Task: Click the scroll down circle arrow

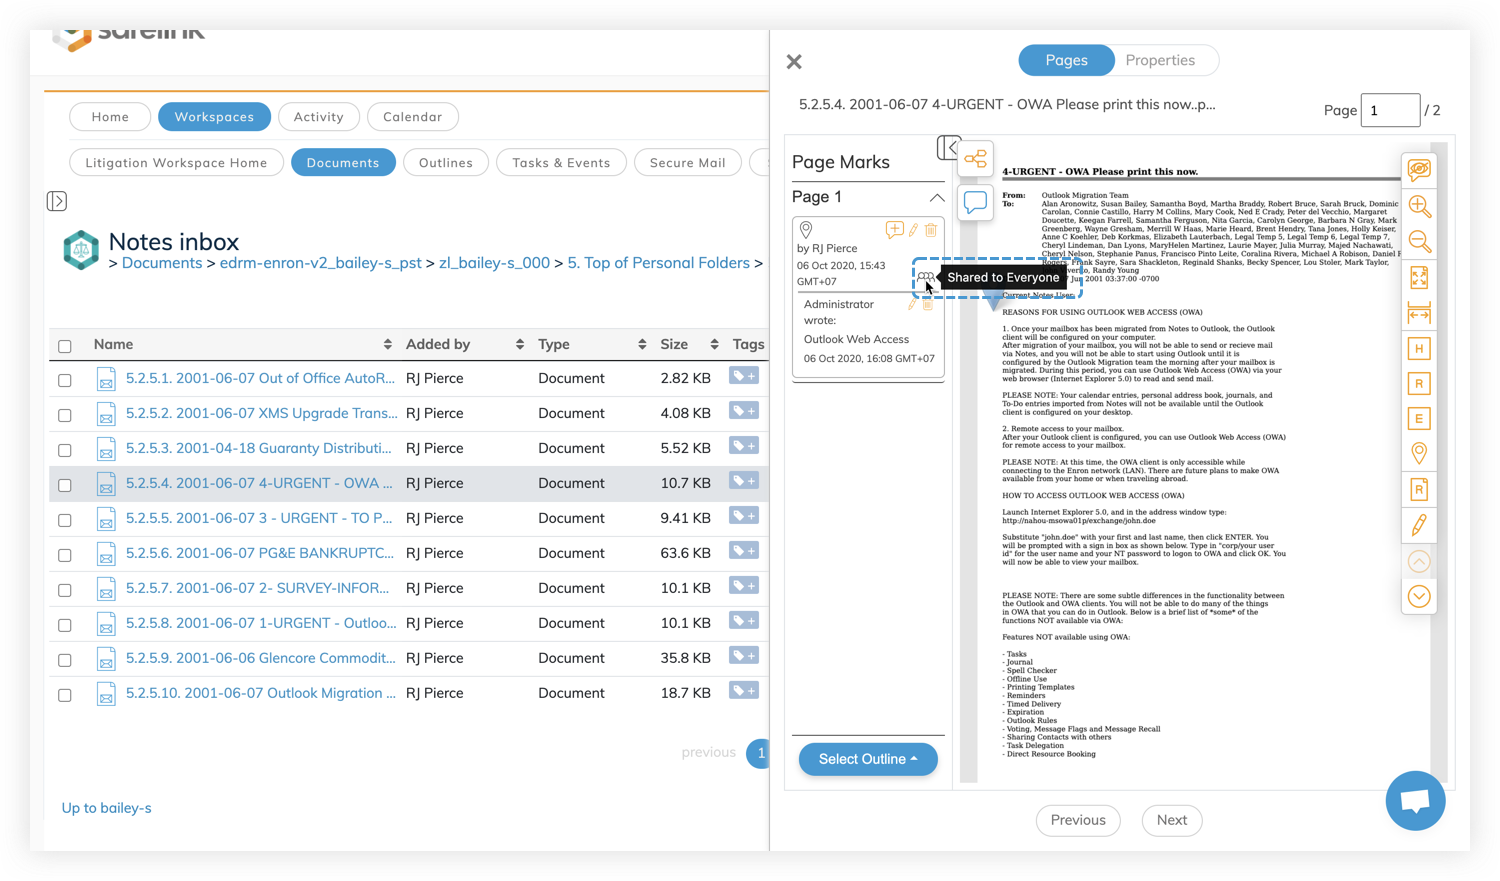Action: 1419,597
